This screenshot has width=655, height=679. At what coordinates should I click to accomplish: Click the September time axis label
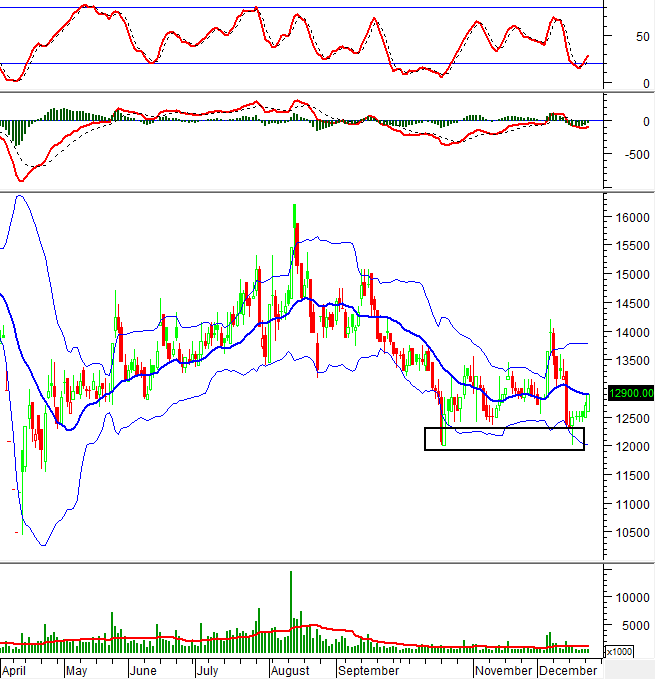tap(366, 670)
